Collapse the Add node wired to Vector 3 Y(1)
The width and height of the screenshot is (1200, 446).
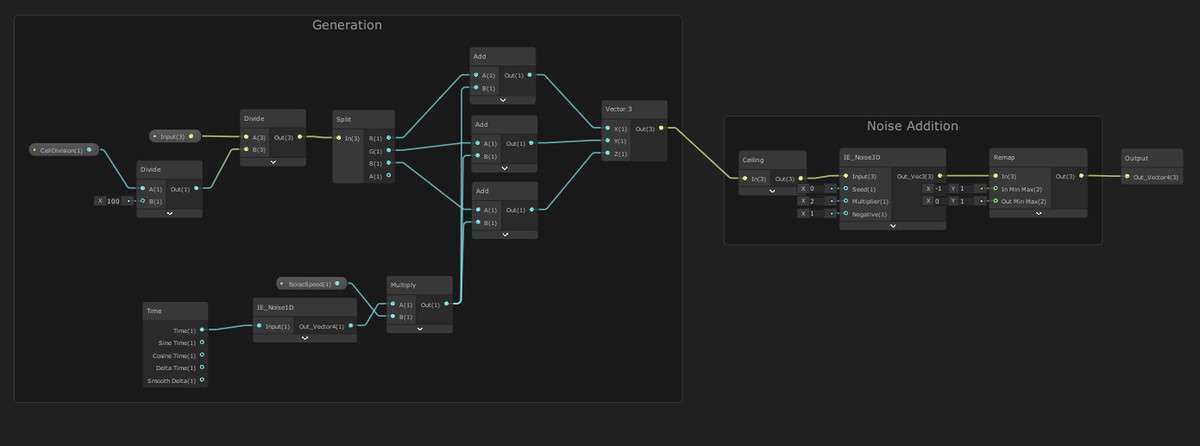503,167
